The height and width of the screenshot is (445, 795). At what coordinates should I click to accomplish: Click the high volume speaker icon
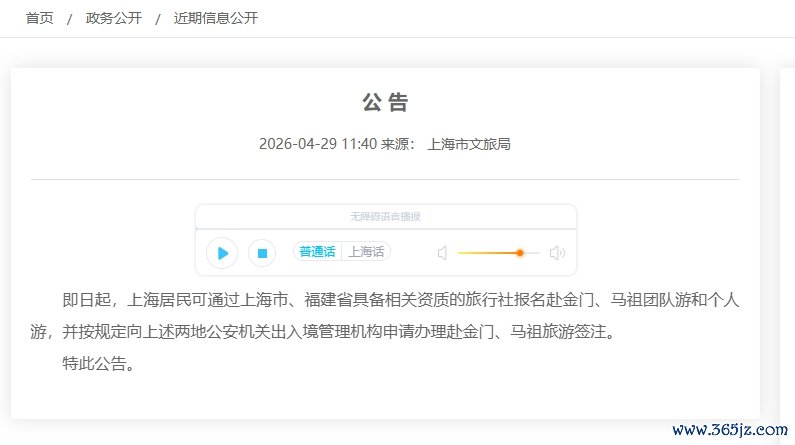(x=557, y=253)
